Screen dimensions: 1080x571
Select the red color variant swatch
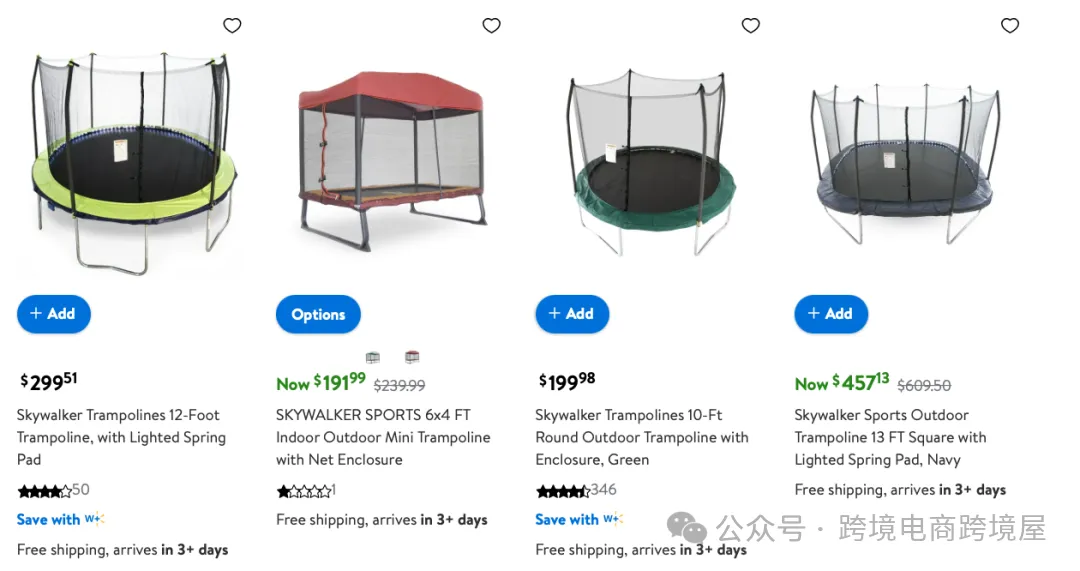(x=411, y=357)
